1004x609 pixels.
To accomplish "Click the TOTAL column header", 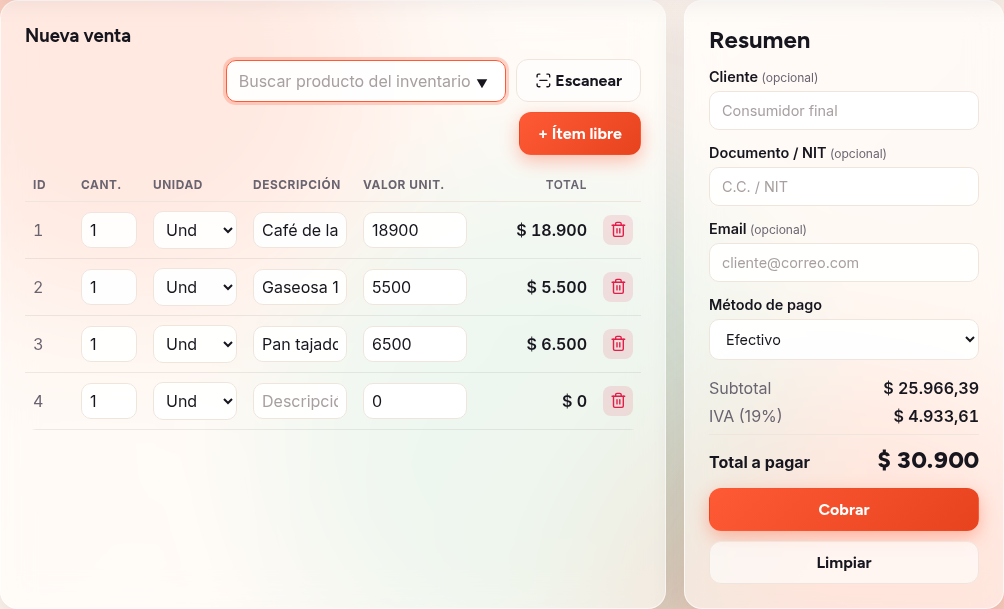I will [566, 184].
